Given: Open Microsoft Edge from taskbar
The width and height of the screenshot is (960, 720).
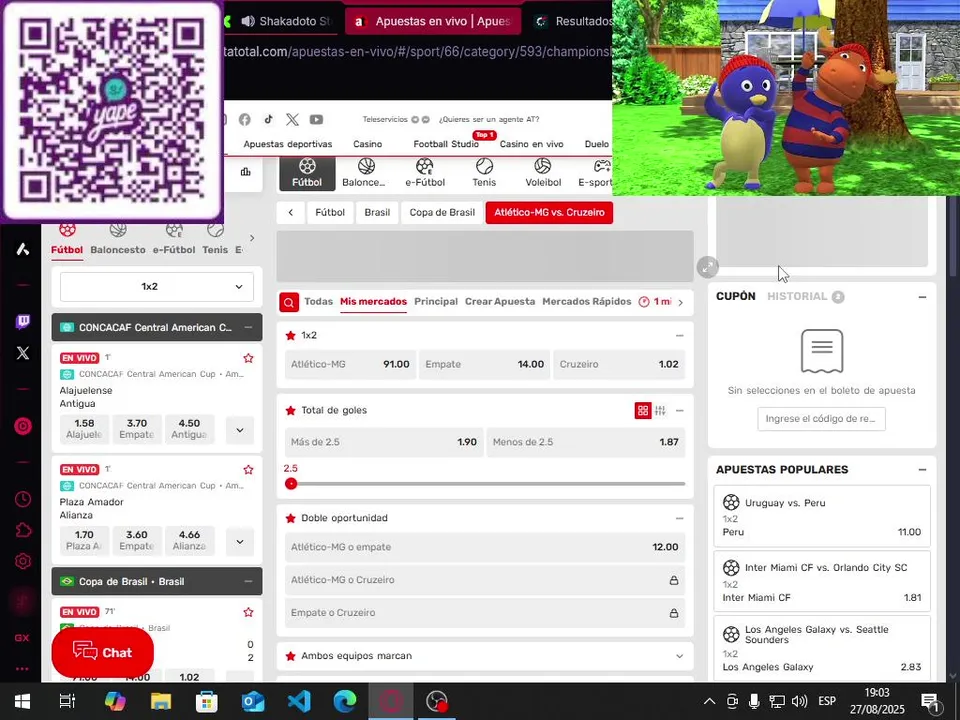Looking at the screenshot, I should [x=345, y=701].
